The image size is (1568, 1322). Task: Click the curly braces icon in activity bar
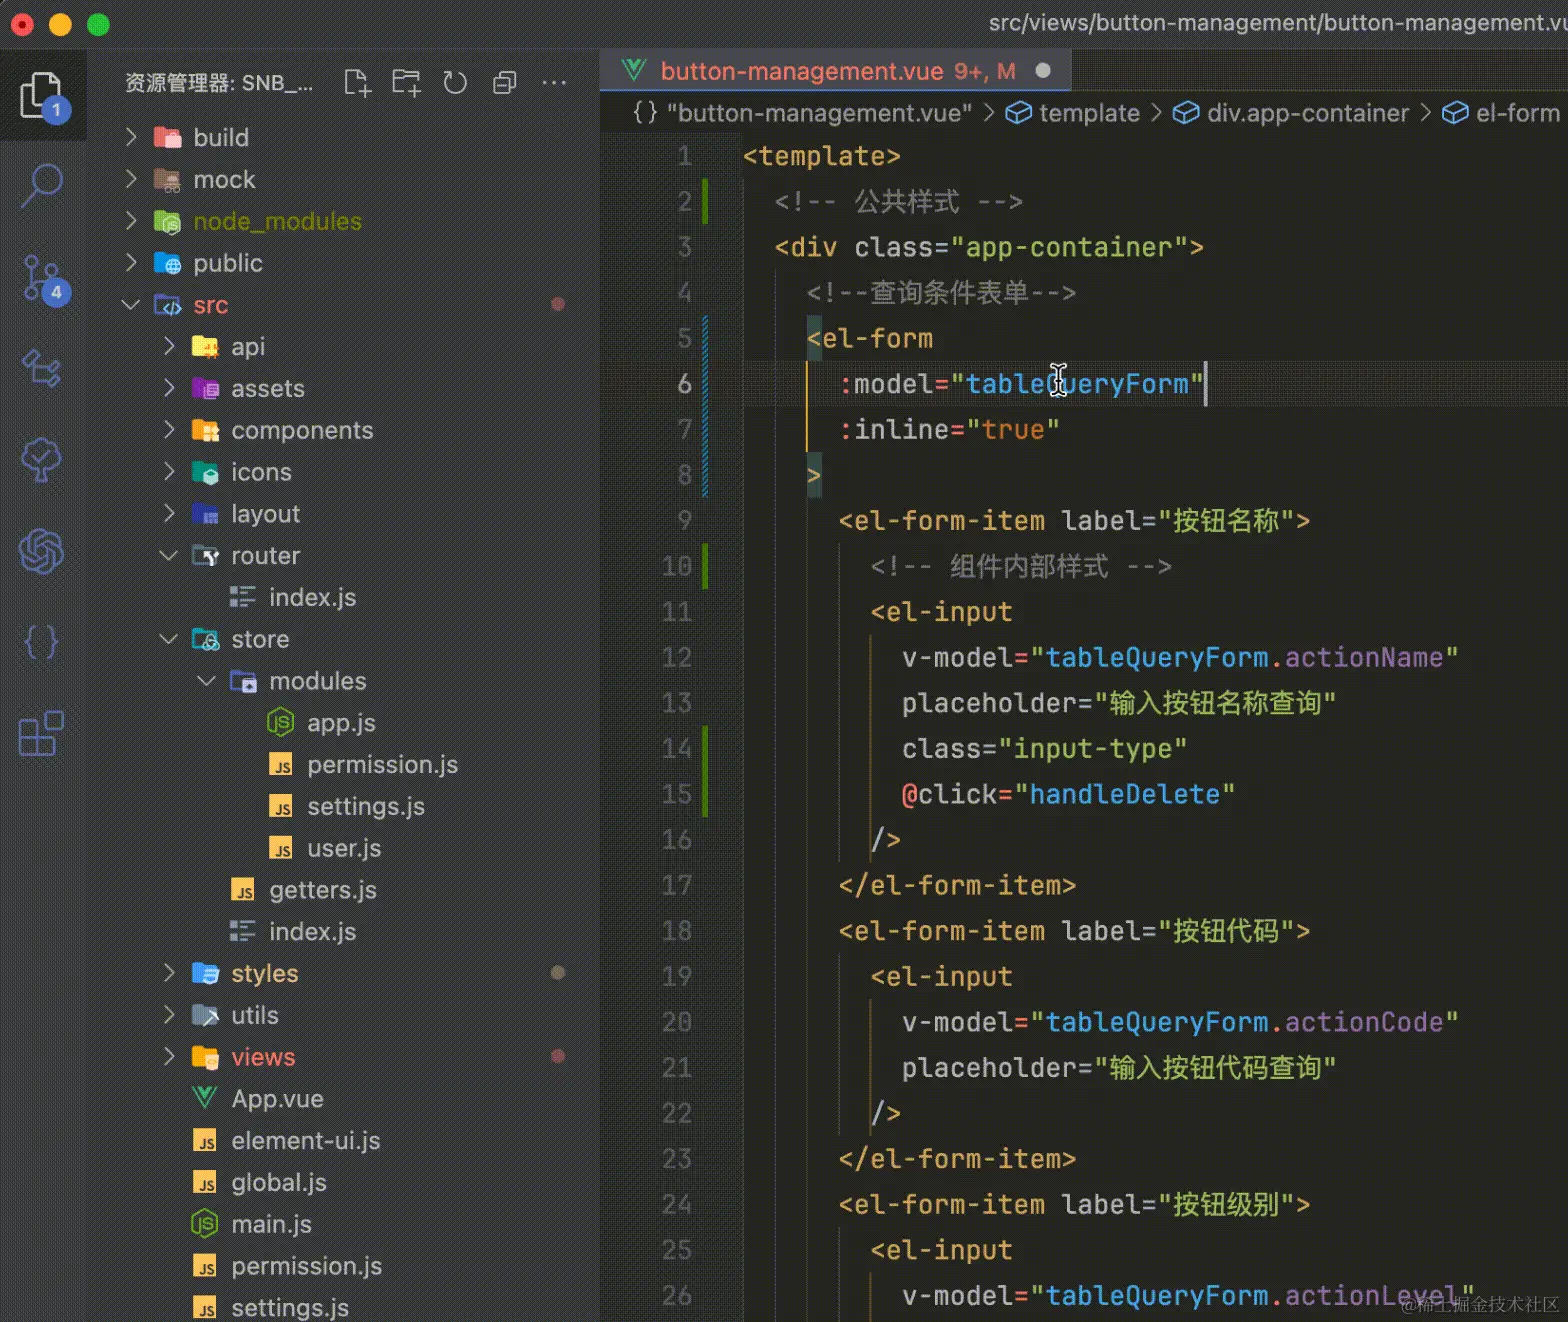(x=42, y=642)
